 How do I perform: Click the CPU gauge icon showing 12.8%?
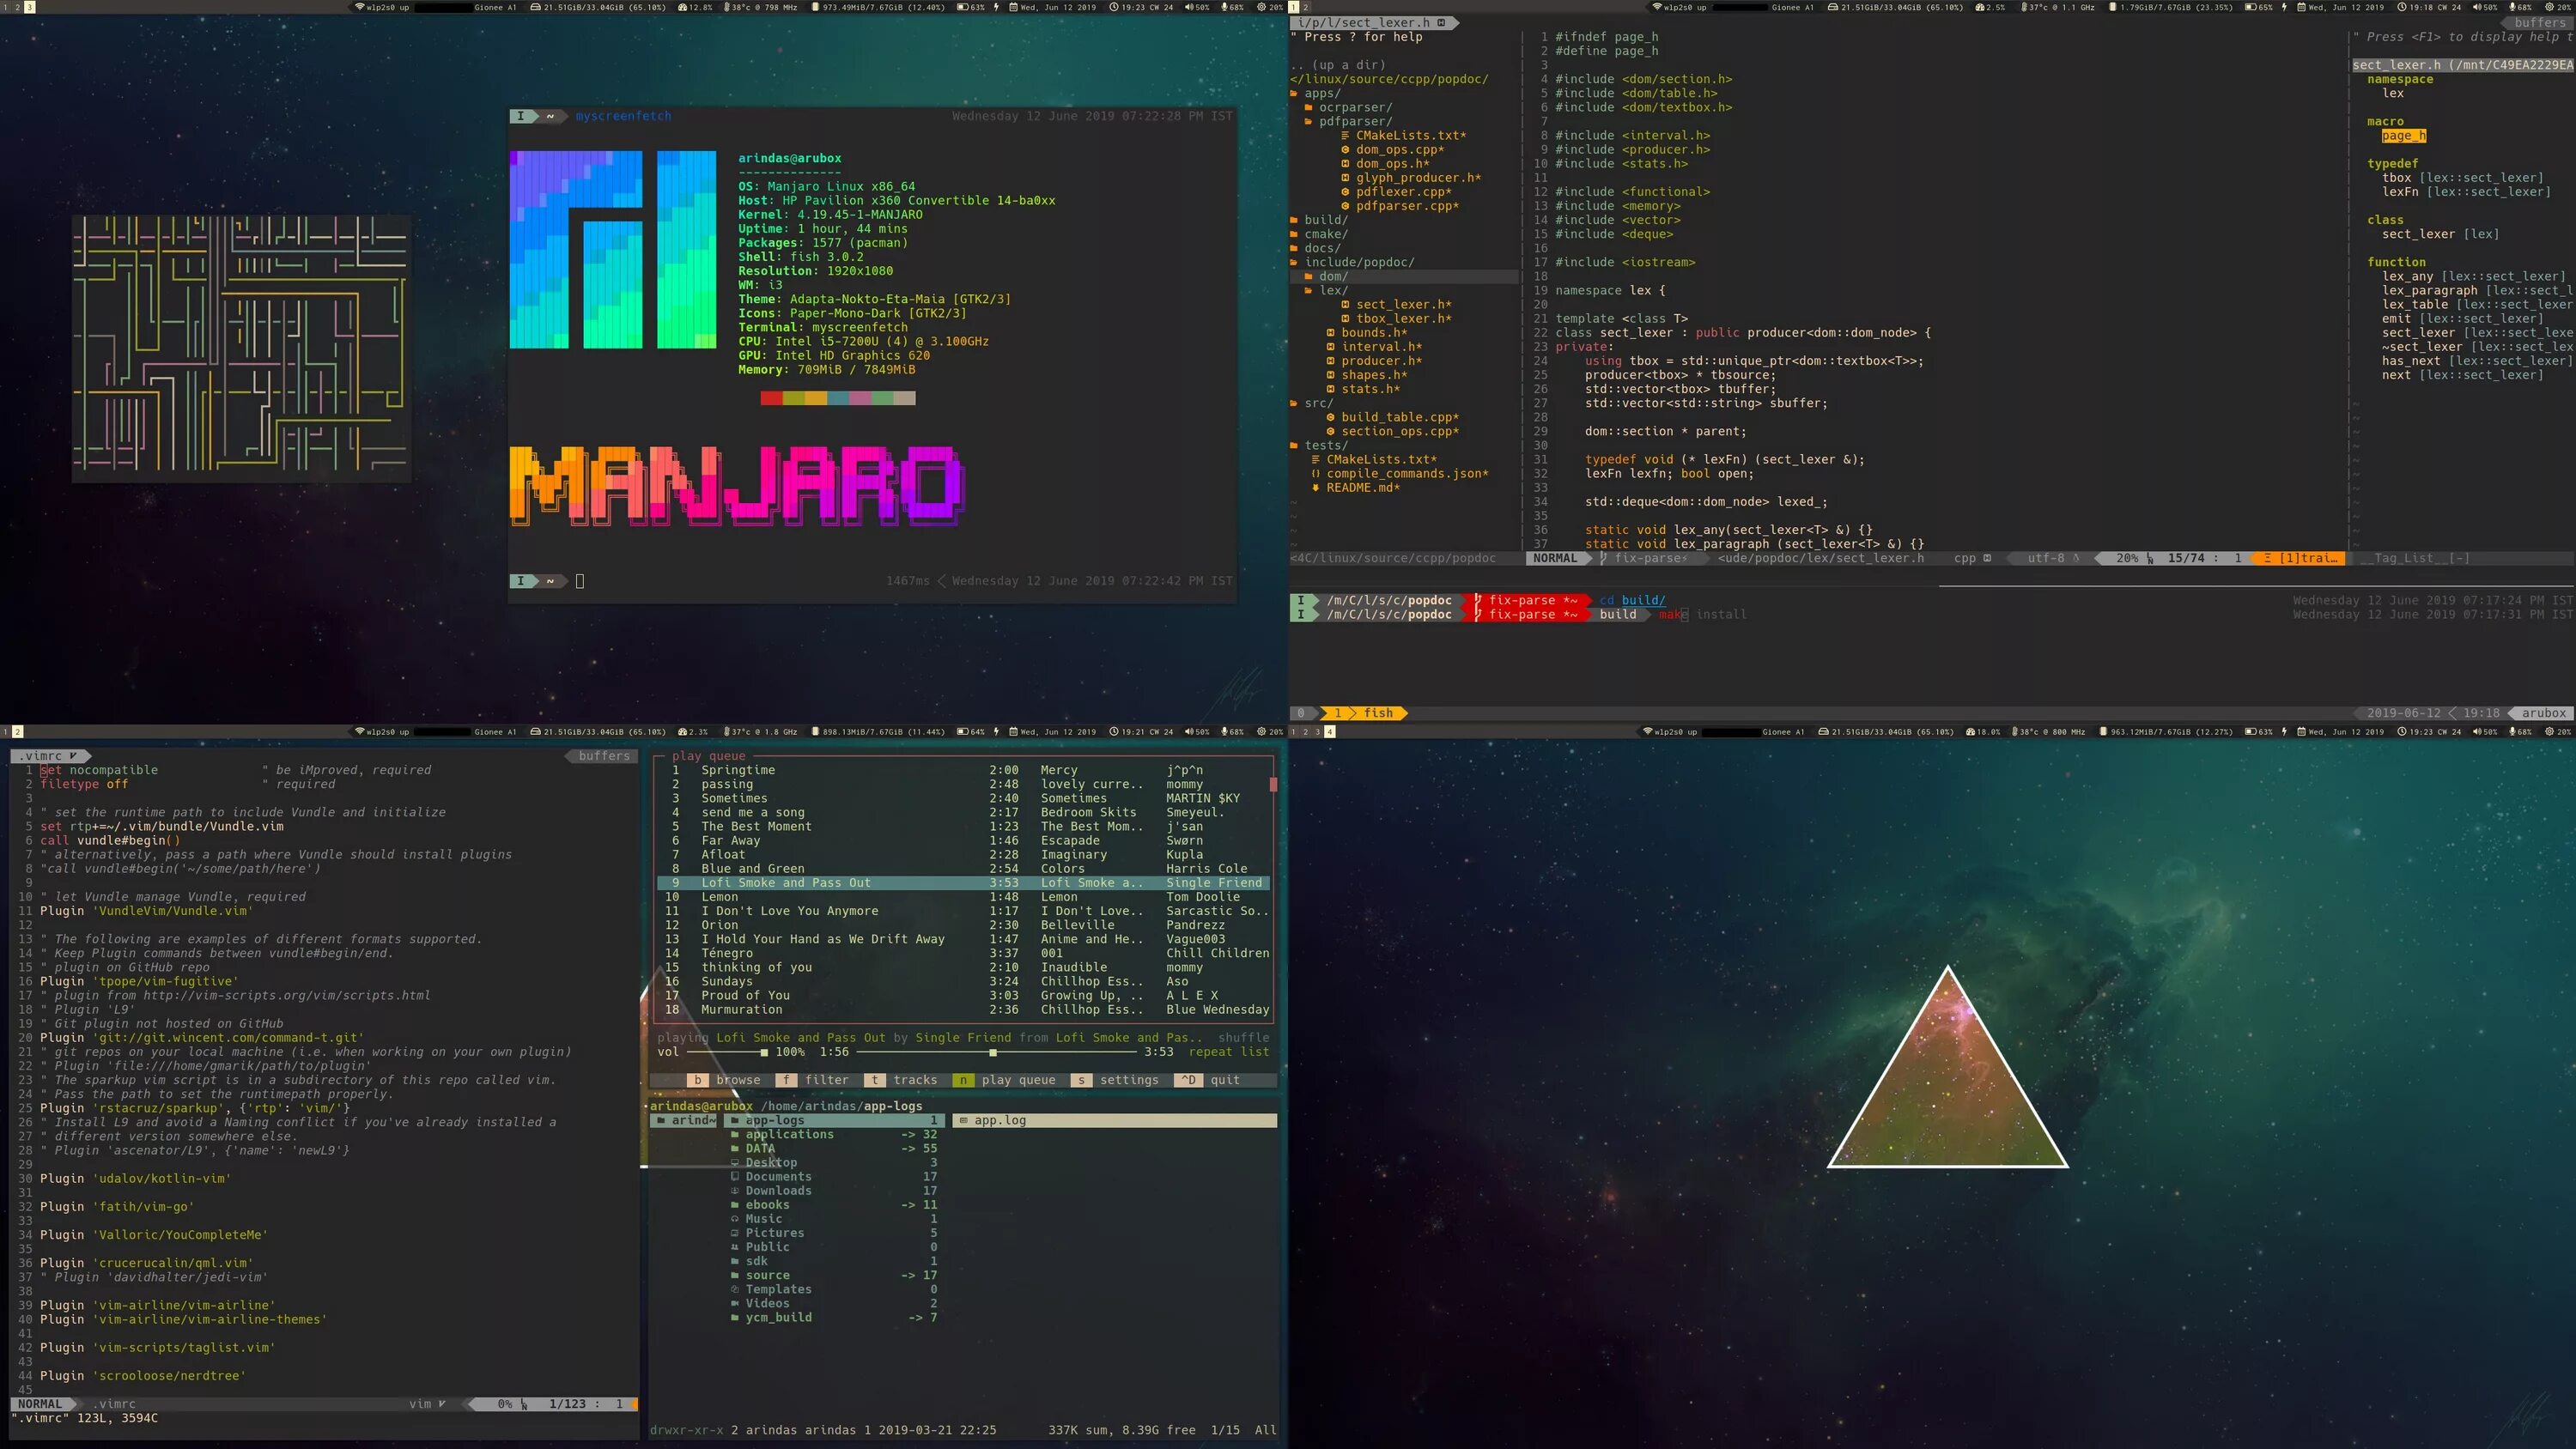(683, 7)
